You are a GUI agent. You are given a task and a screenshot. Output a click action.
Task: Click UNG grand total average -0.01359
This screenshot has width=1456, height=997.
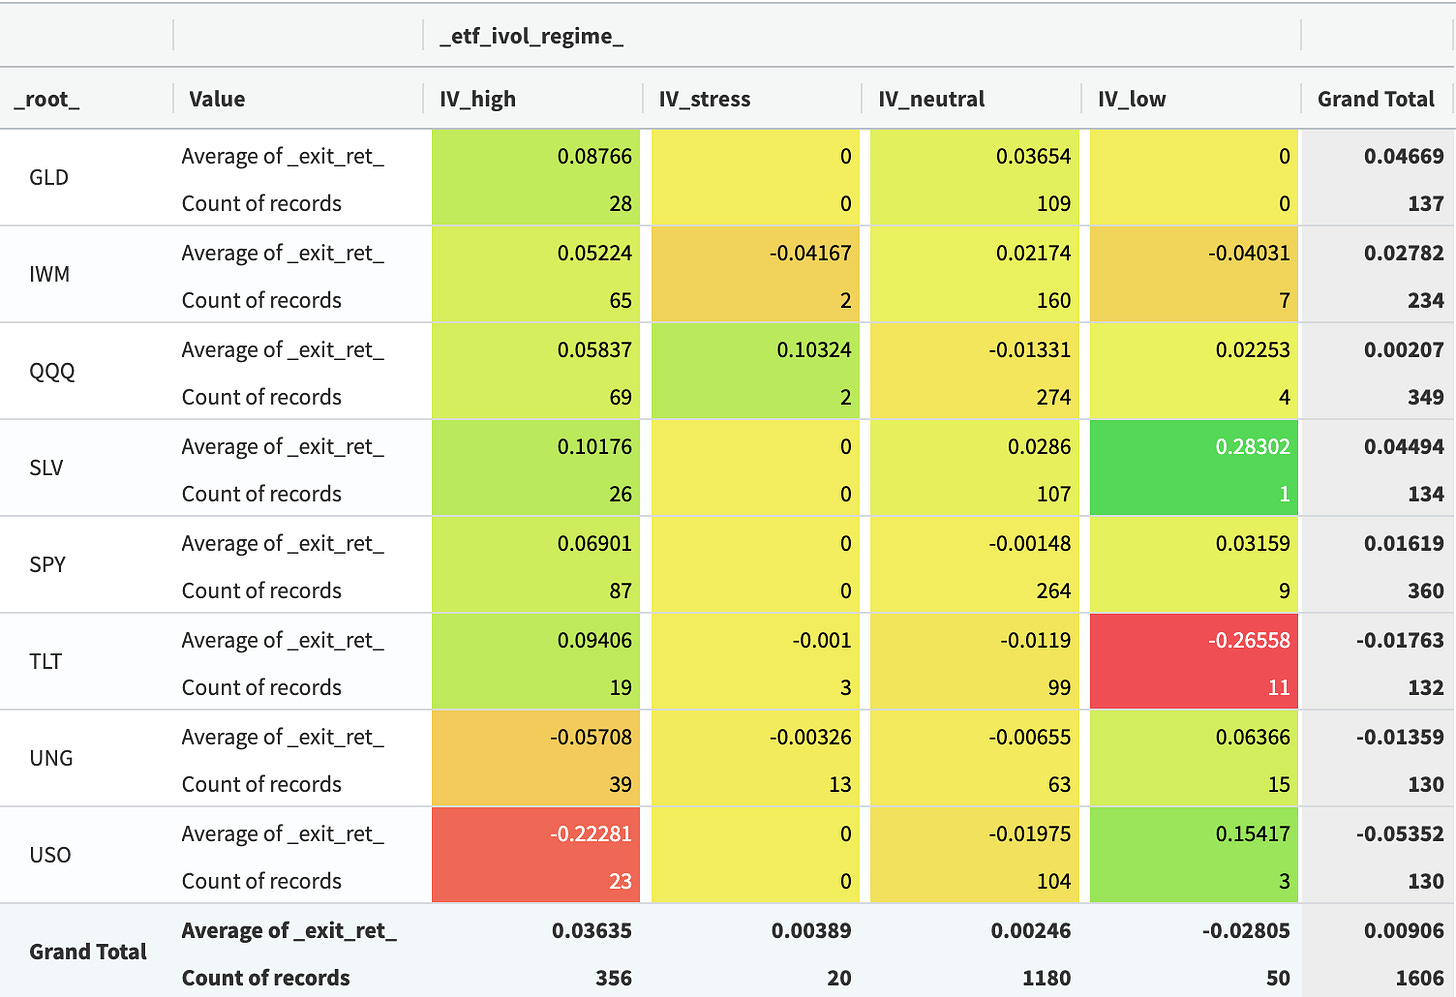(x=1400, y=737)
